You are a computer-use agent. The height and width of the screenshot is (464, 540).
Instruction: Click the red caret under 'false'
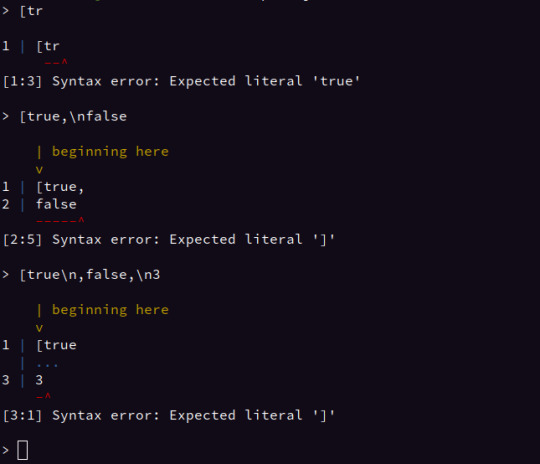(x=81, y=220)
